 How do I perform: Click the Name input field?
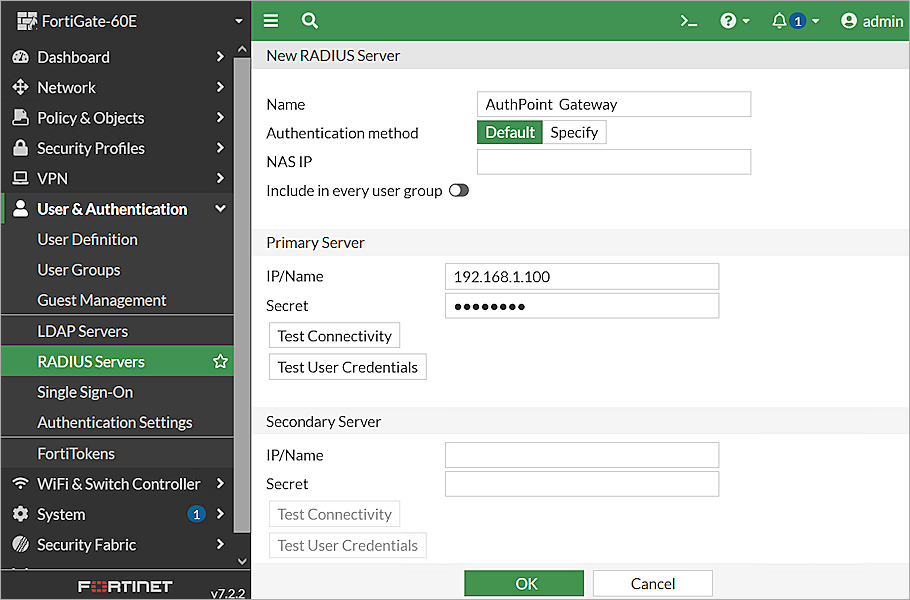tap(613, 103)
